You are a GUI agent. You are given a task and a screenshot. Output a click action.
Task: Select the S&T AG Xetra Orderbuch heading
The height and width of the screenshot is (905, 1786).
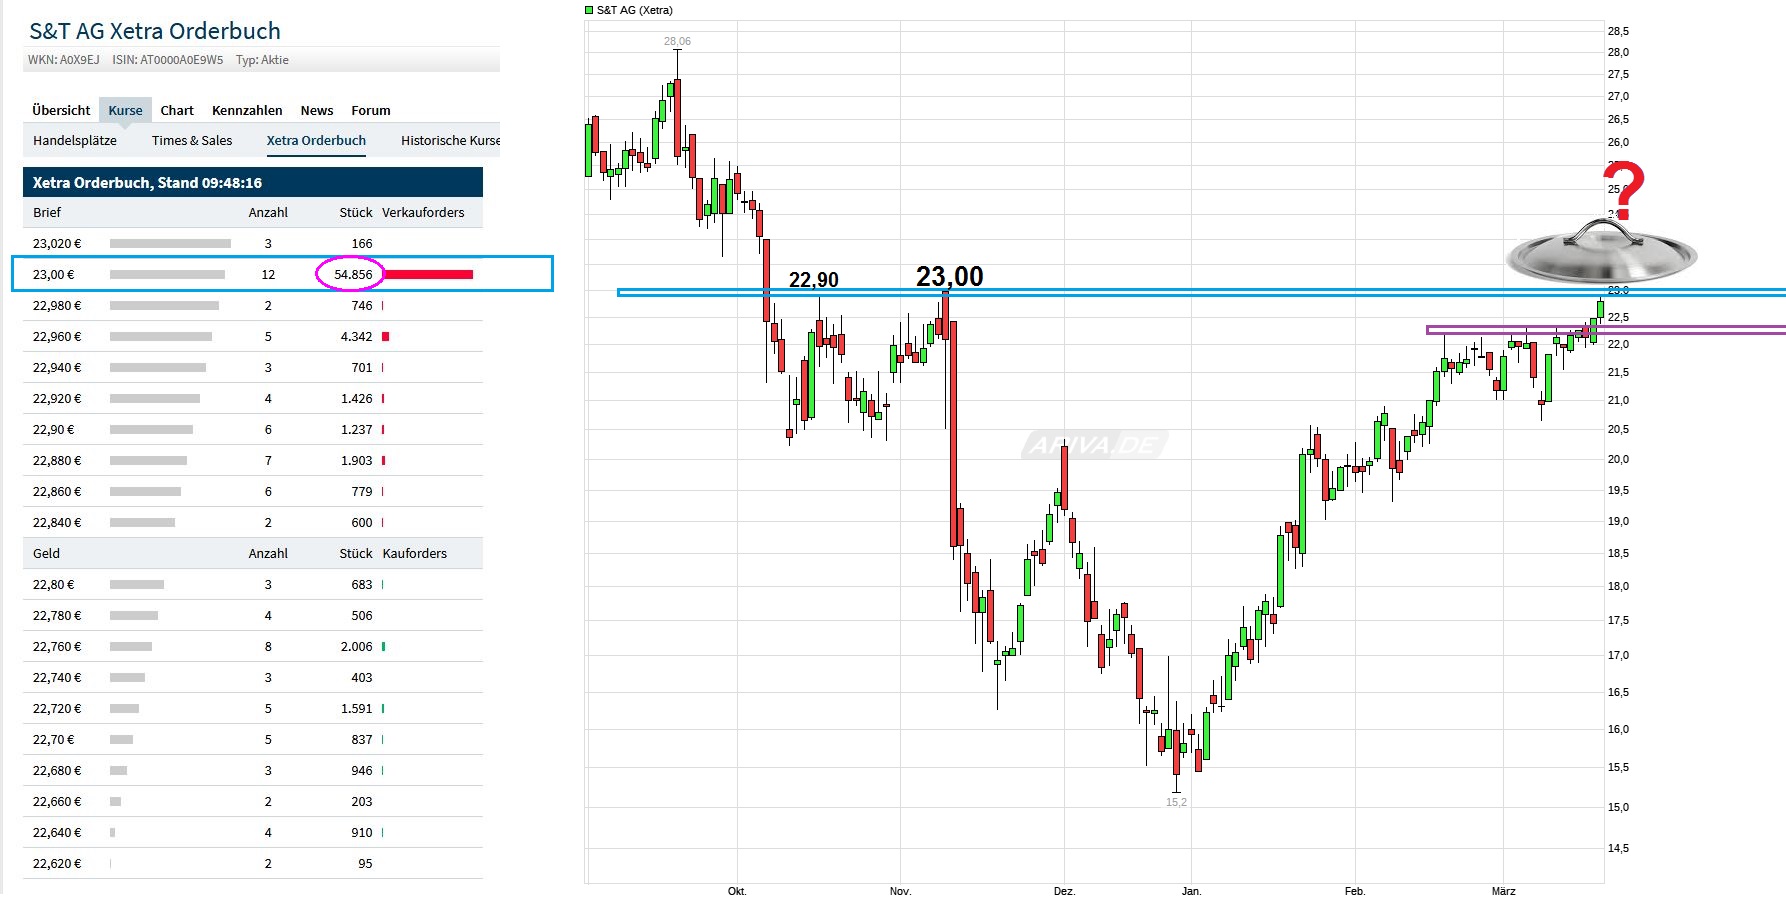click(155, 31)
